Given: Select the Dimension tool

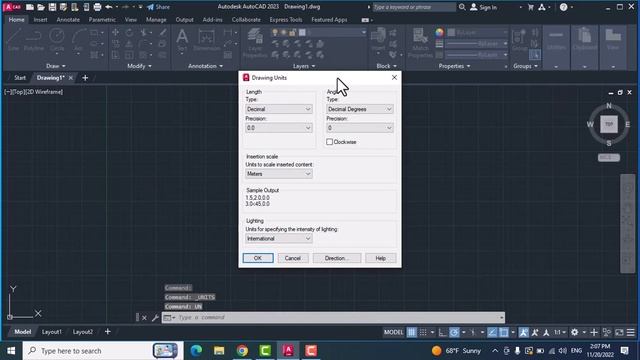Looking at the screenshot, I should 207,40.
